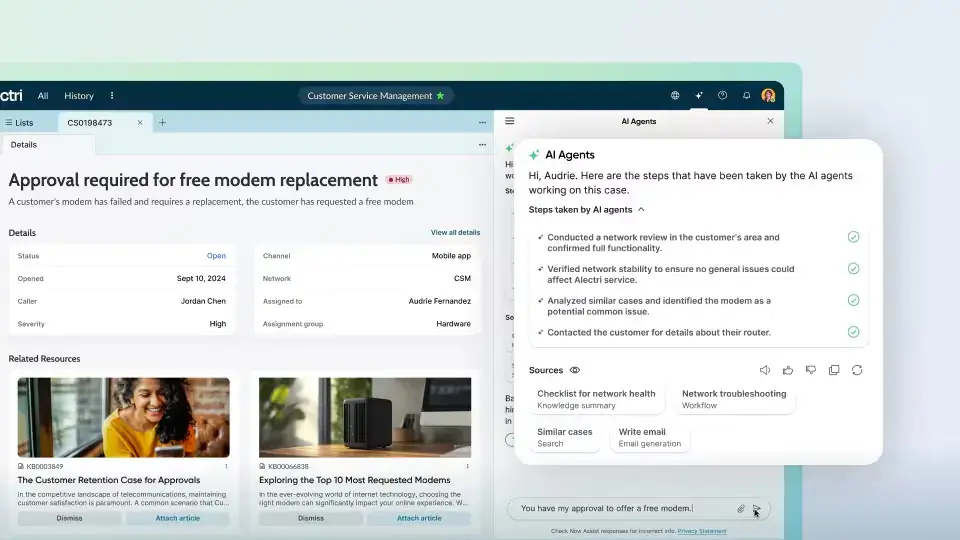This screenshot has width=960, height=540.
Task: Open the globe icon in header
Action: coord(675,96)
